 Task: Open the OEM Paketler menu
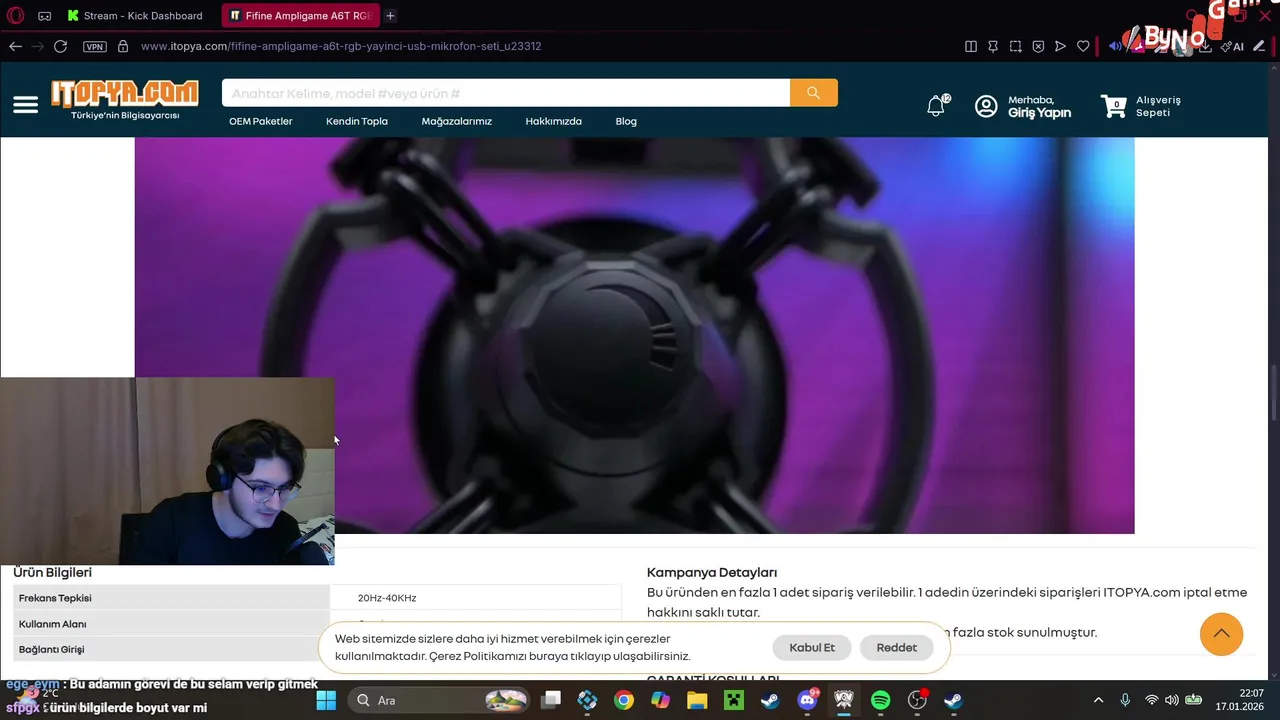pyautogui.click(x=261, y=121)
